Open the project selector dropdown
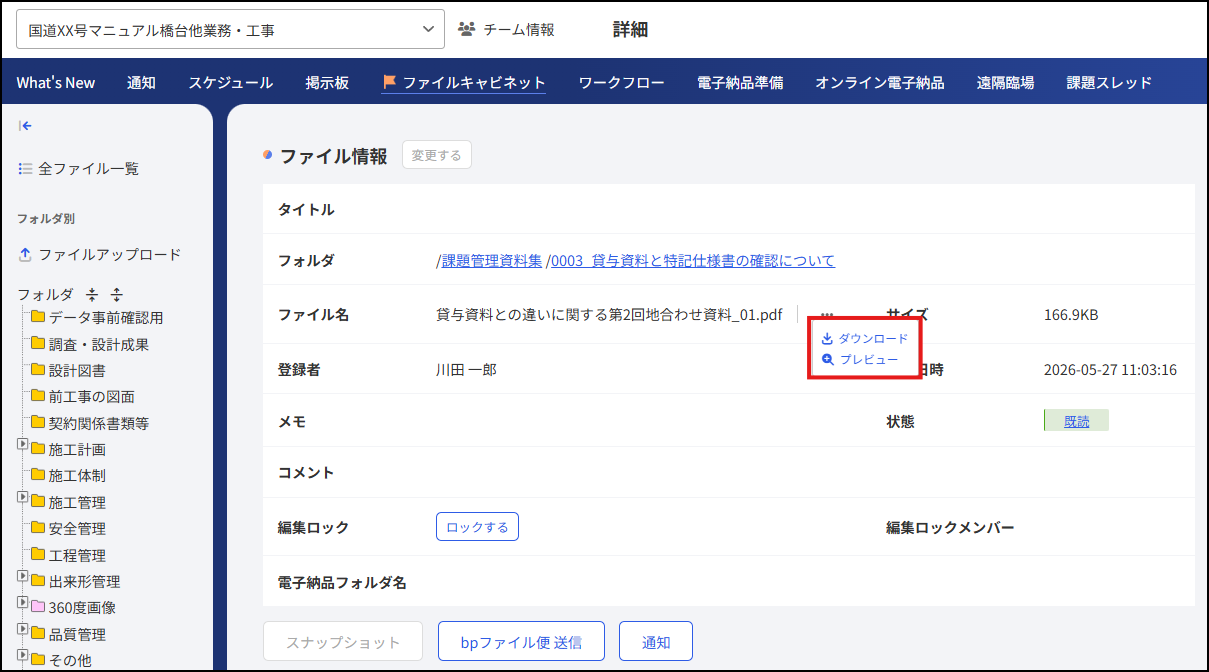The image size is (1209, 672). pos(231,30)
